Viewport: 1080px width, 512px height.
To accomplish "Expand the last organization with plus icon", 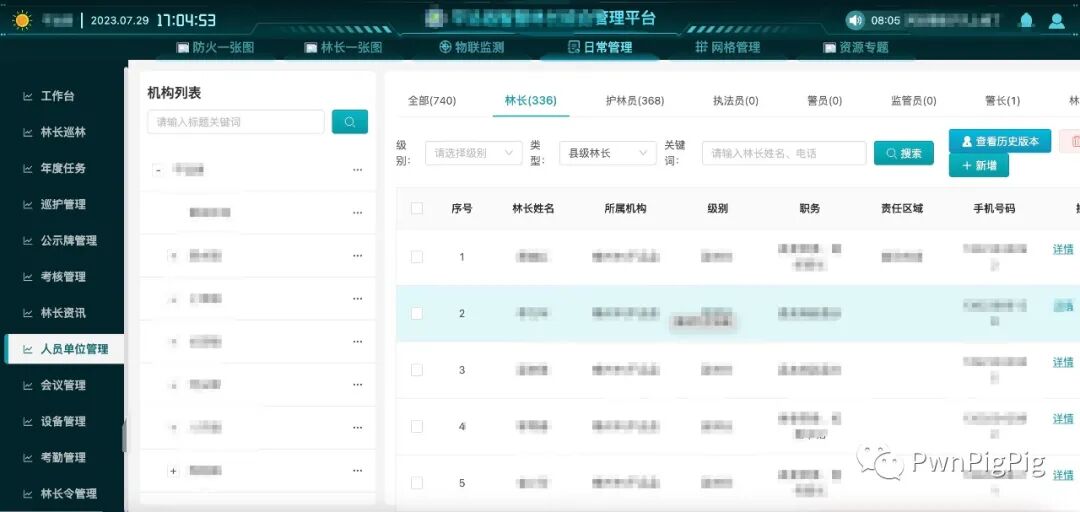I will click(174, 471).
